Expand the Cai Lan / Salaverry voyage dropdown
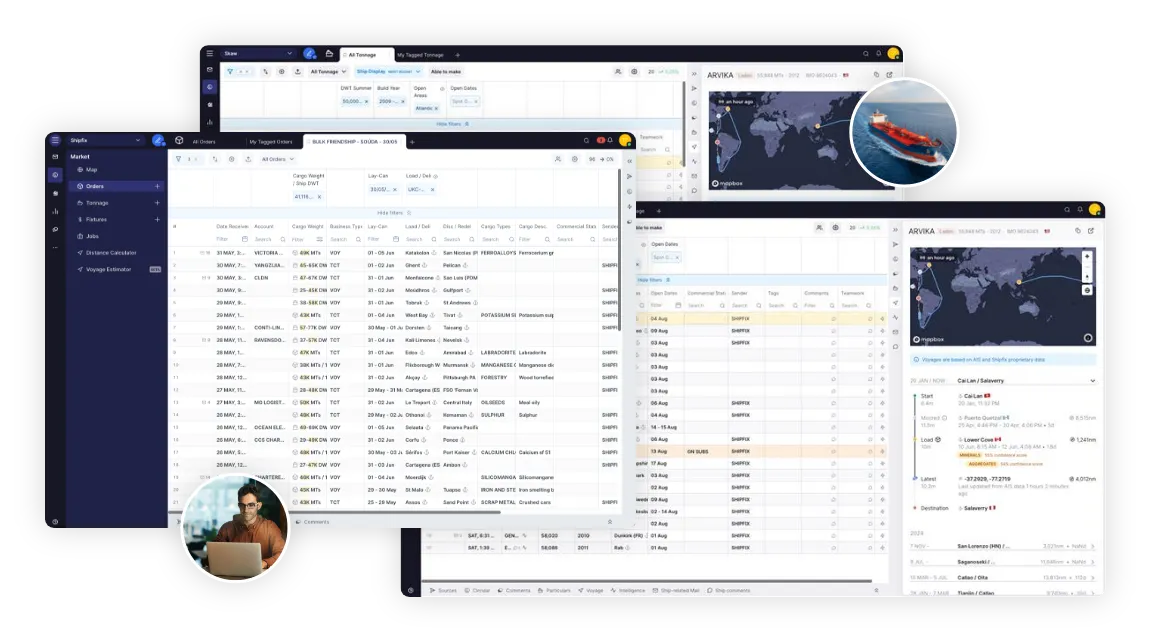The width and height of the screenshot is (1151, 642). point(1092,381)
